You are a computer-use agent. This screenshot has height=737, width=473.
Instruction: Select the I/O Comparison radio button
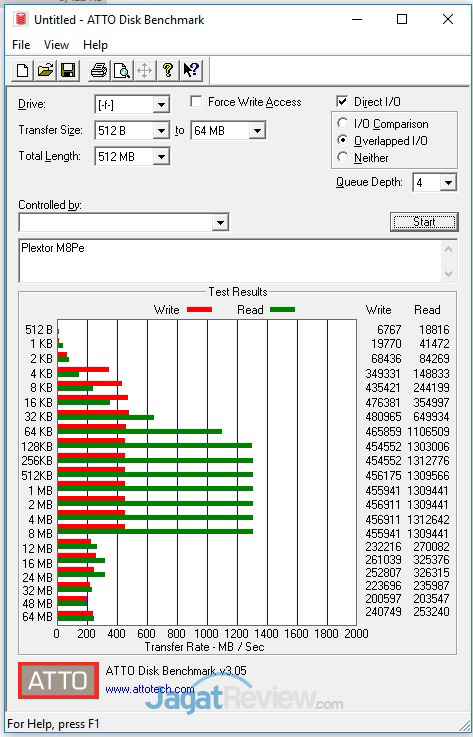343,124
